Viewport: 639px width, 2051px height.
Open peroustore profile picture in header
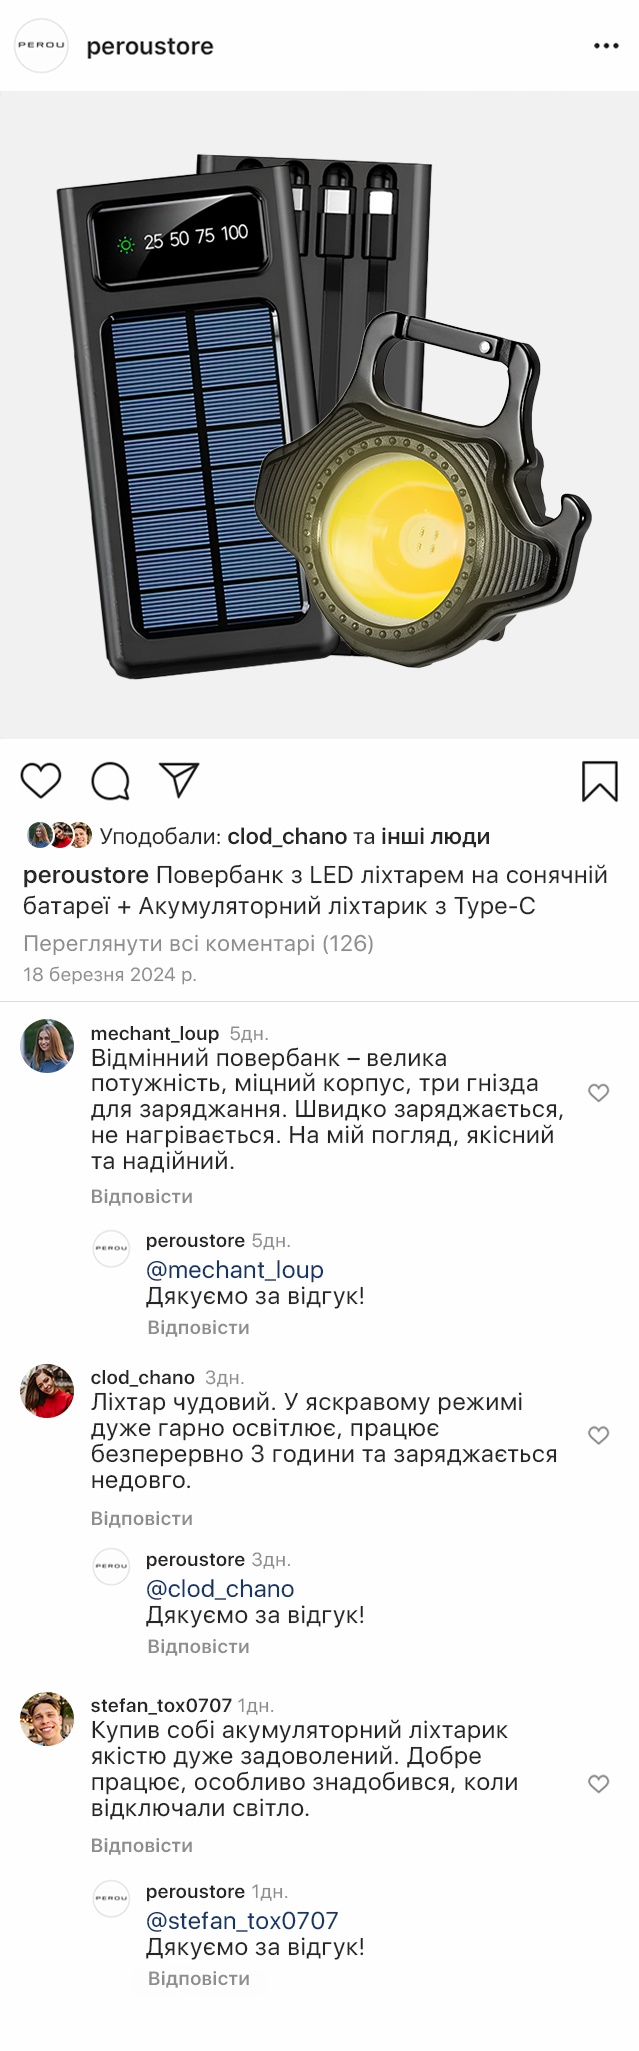[x=41, y=46]
